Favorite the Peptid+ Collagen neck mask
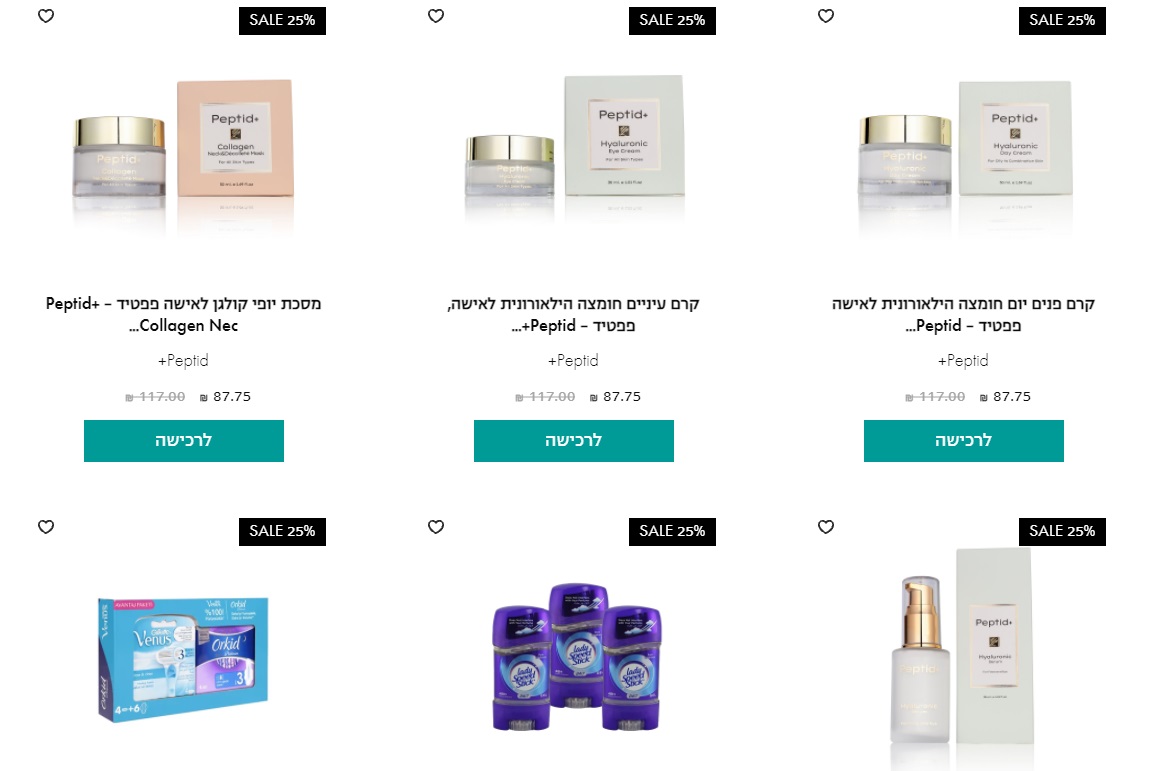1164x771 pixels. pyautogui.click(x=46, y=16)
